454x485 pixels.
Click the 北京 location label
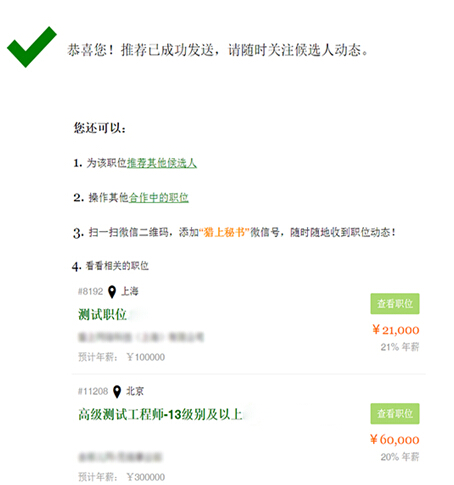coord(135,391)
